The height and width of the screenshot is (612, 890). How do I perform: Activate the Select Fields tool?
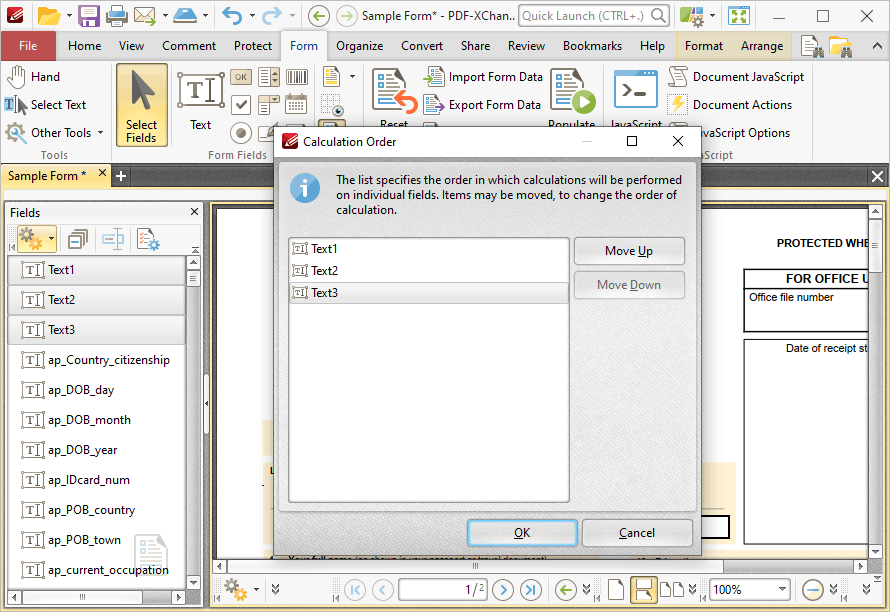click(142, 106)
